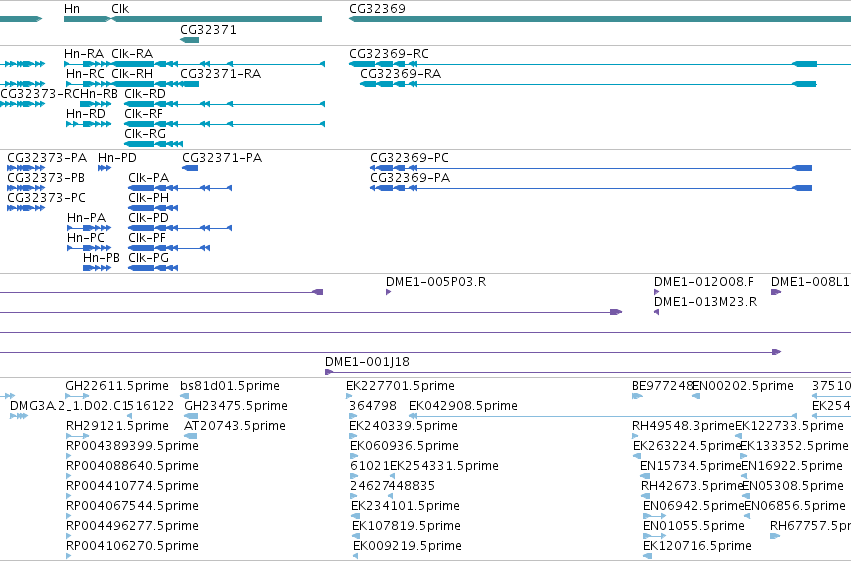This screenshot has width=851, height=561.
Task: Click EST RP004106270.5prime
Action: click(132, 547)
